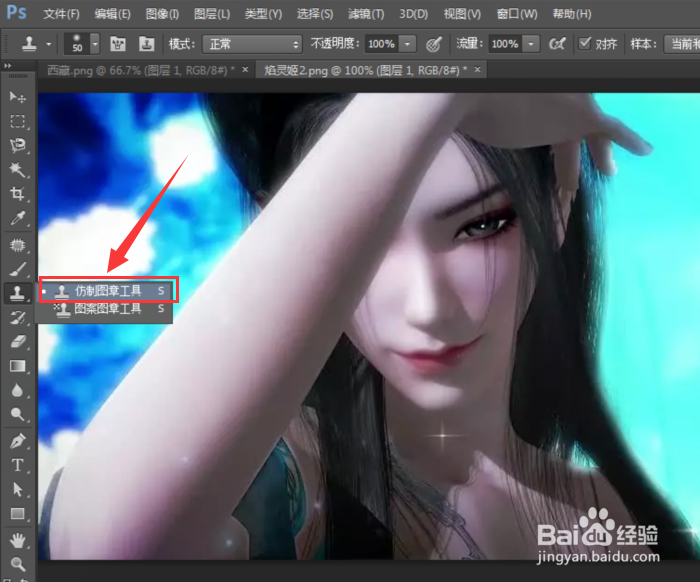Open the 视图(V) menu
Viewport: 700px width, 582px height.
462,14
